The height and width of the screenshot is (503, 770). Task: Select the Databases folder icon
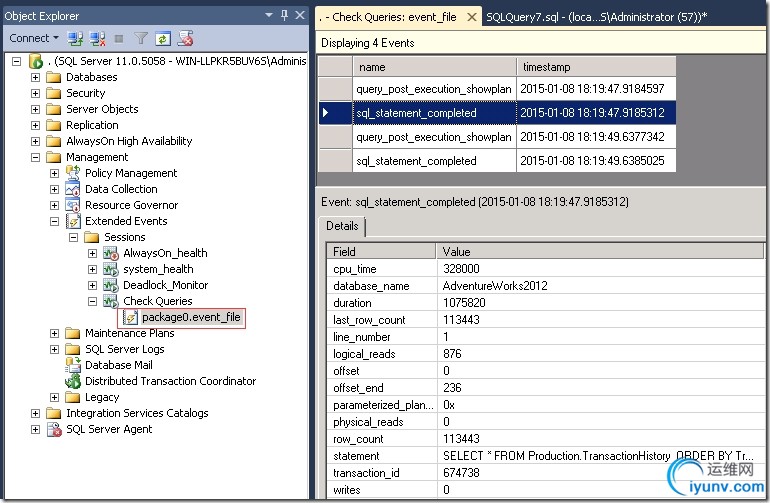coord(53,77)
